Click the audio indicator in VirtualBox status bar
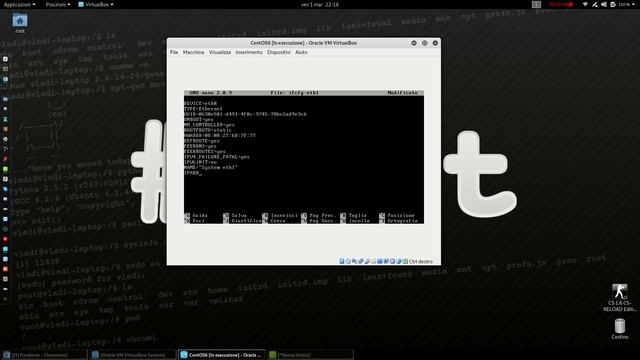640x360 pixels. click(x=354, y=261)
